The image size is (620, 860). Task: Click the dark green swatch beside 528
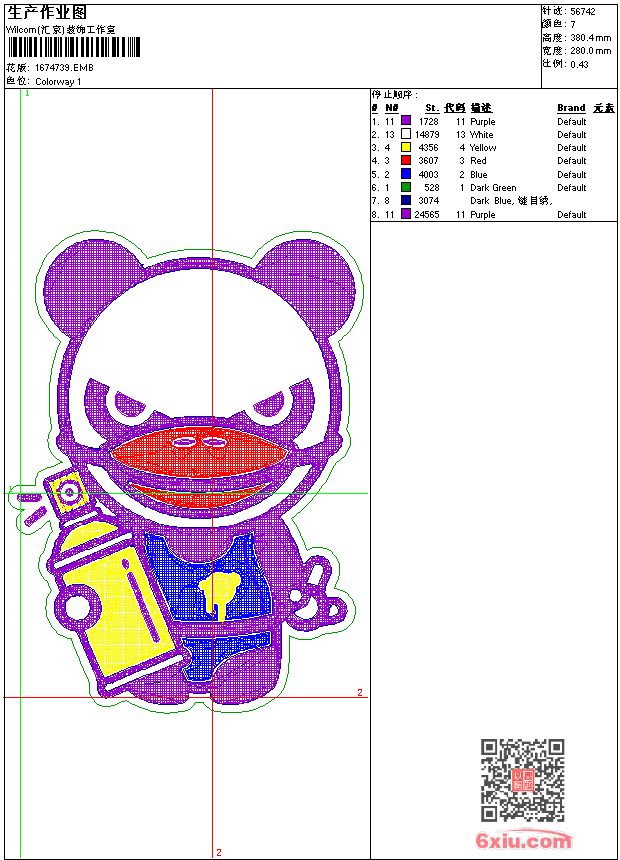(406, 187)
